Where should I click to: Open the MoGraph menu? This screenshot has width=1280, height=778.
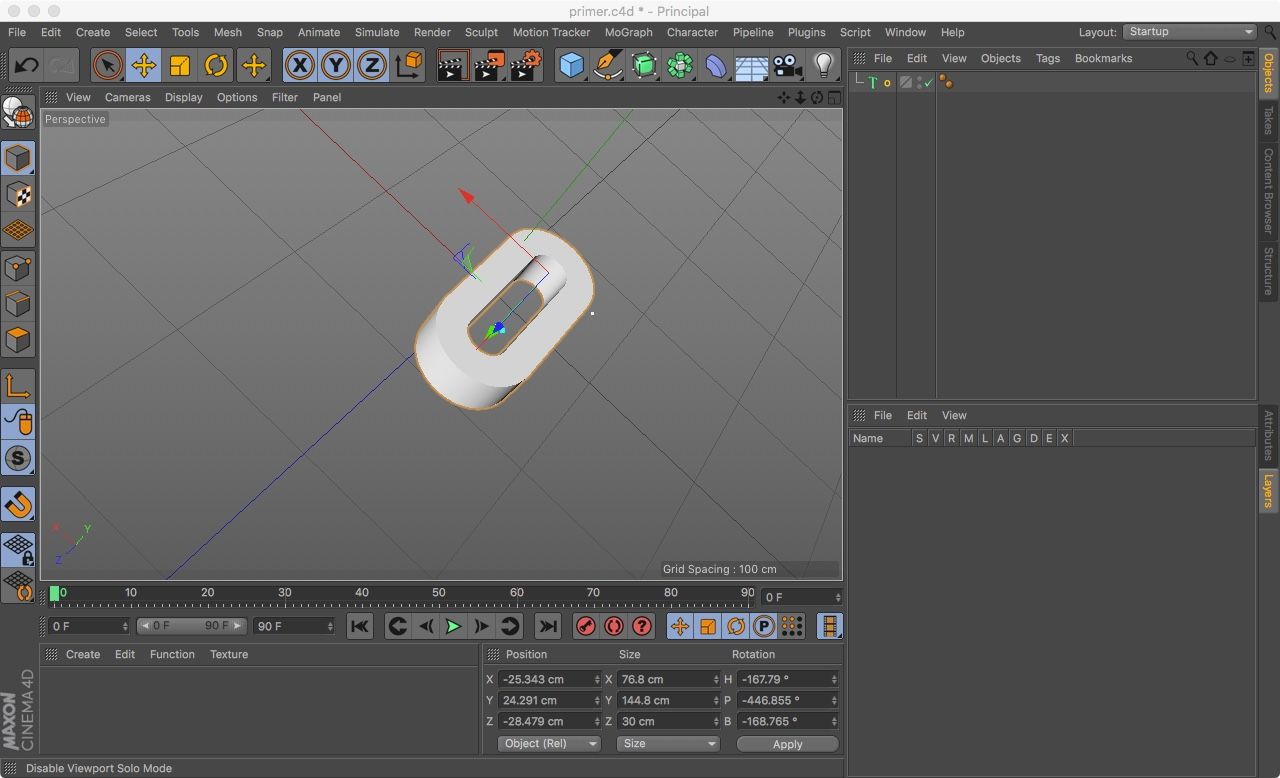628,32
